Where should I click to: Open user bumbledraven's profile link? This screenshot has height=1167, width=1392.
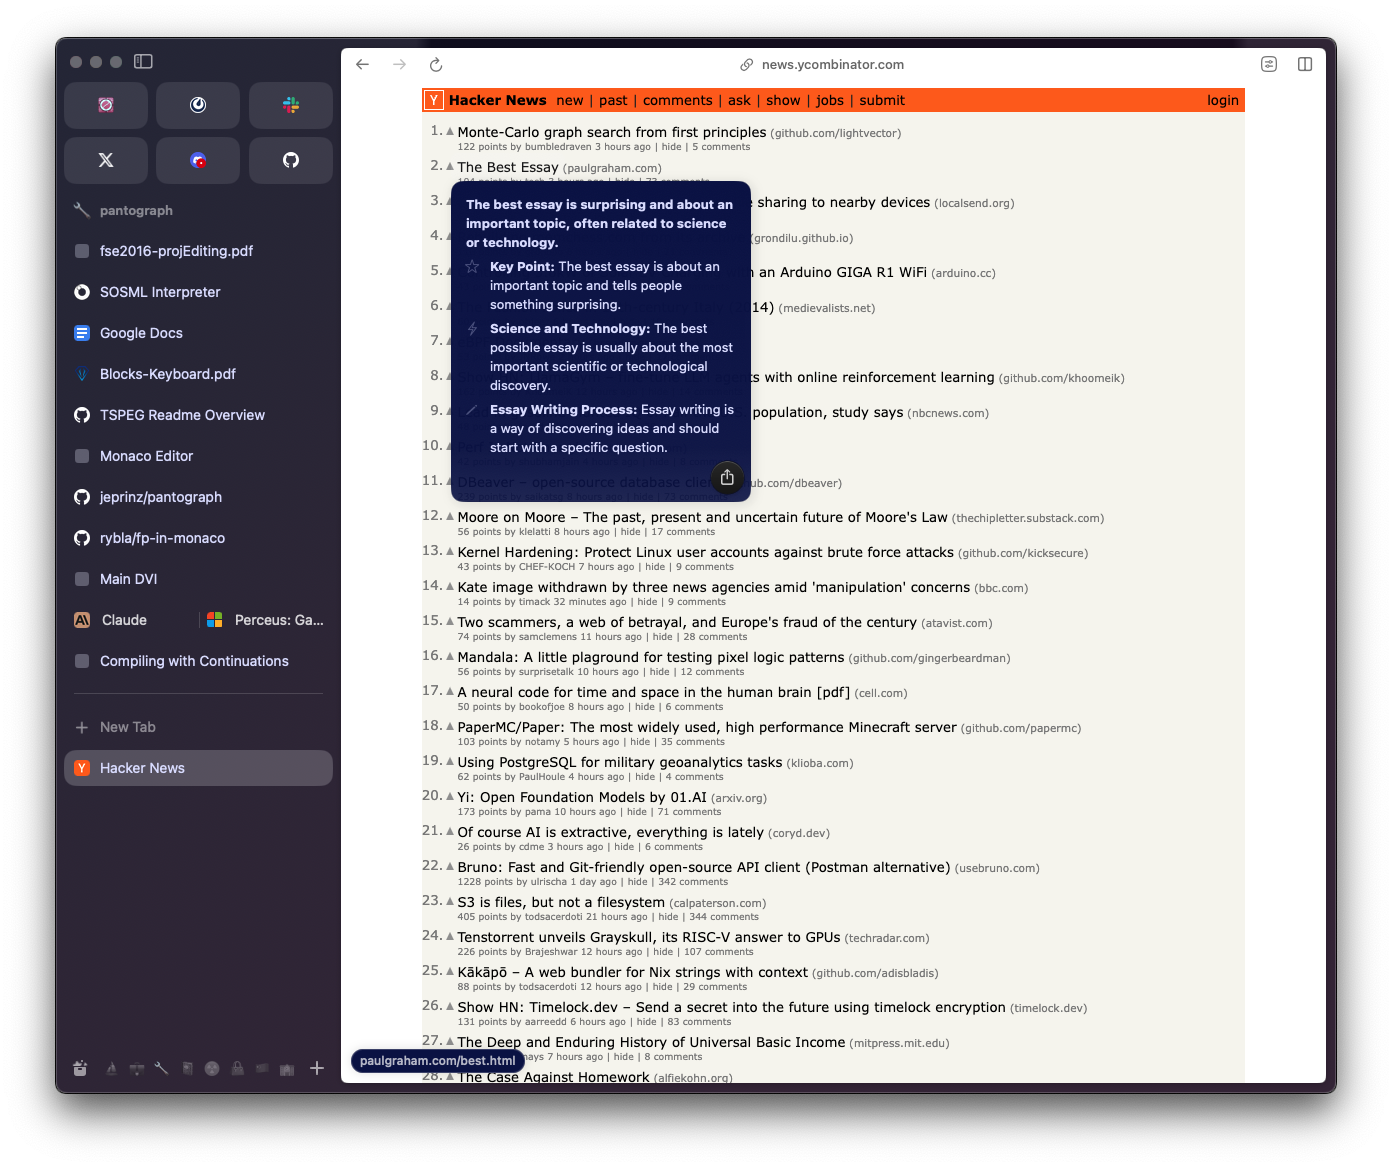[558, 147]
